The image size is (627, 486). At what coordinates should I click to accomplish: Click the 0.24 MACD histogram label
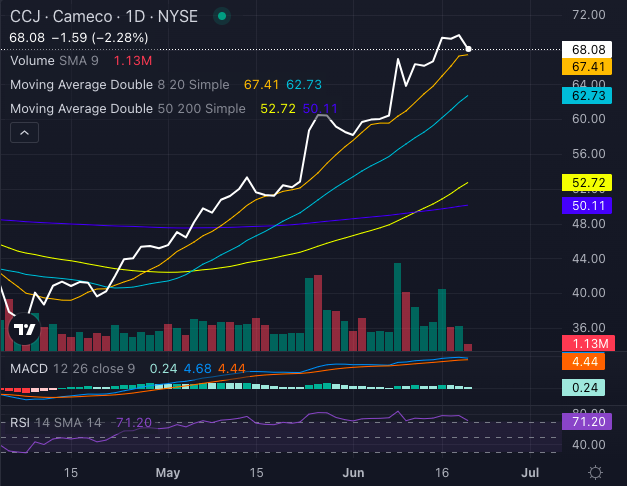tap(583, 388)
